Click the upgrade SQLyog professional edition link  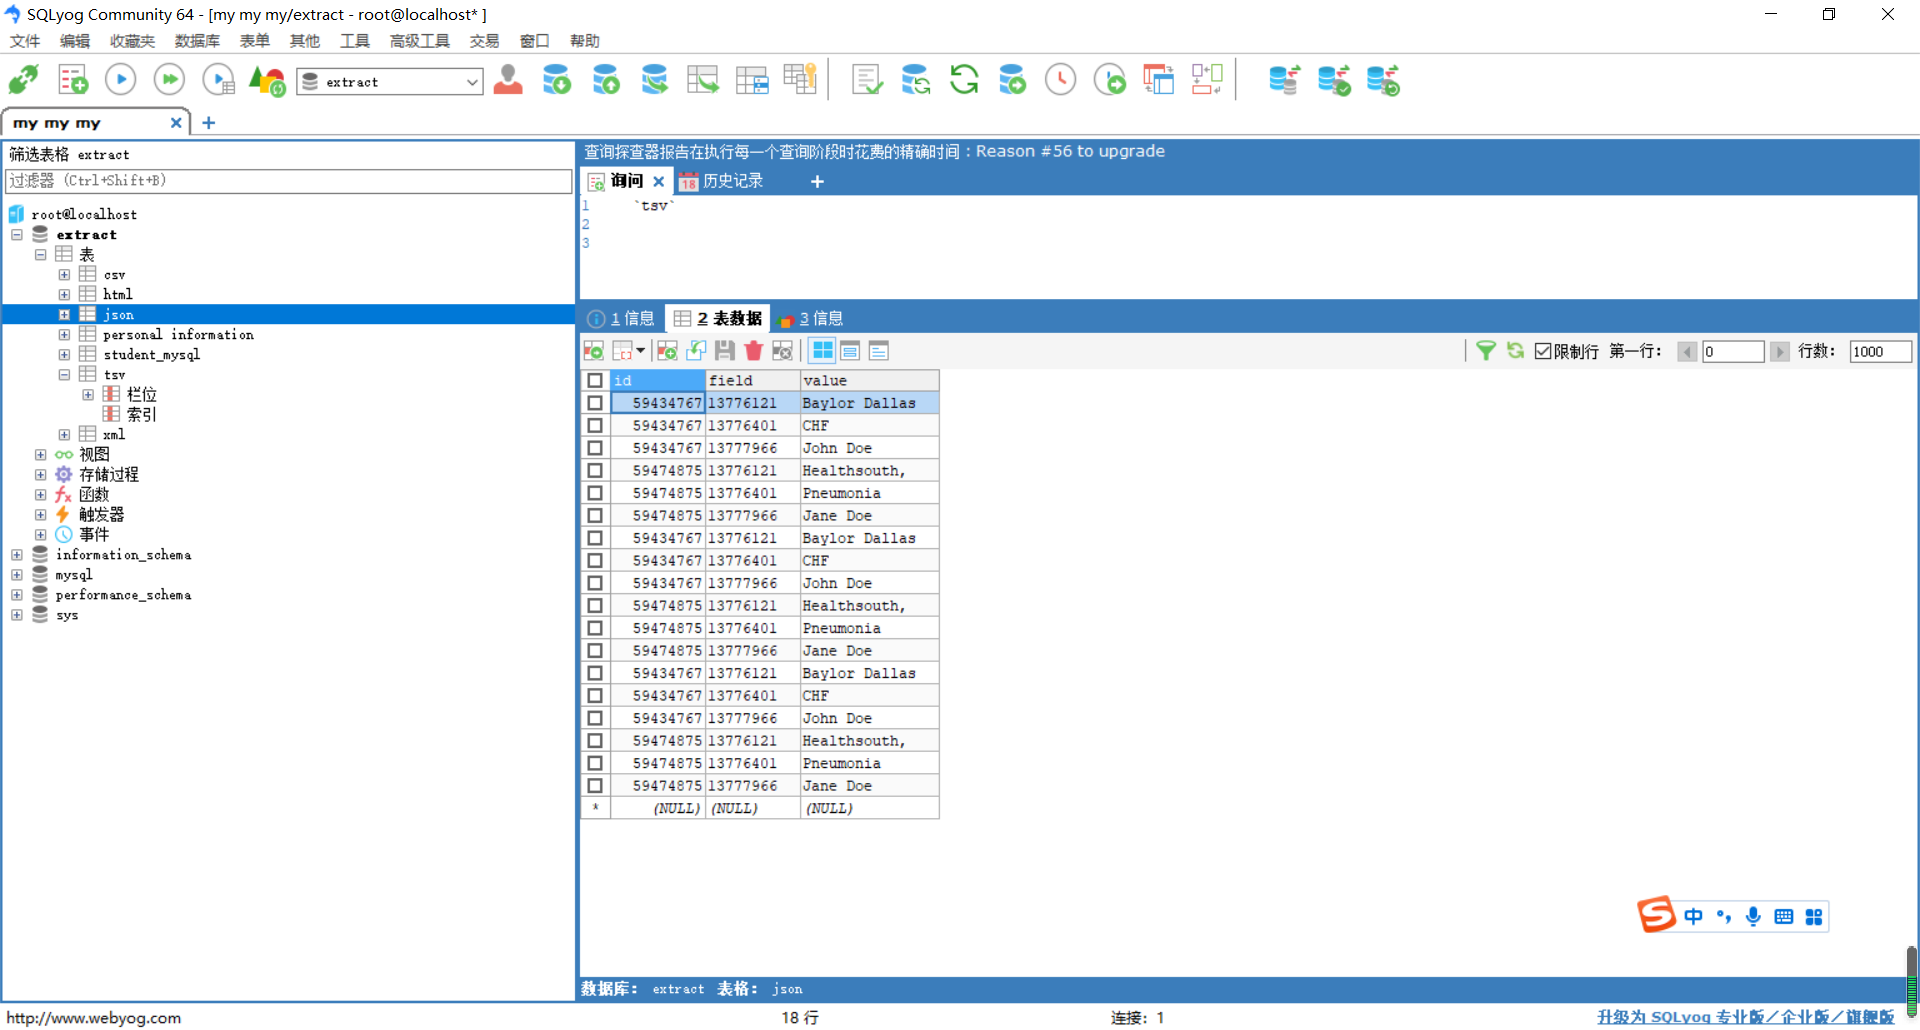coord(1746,1017)
